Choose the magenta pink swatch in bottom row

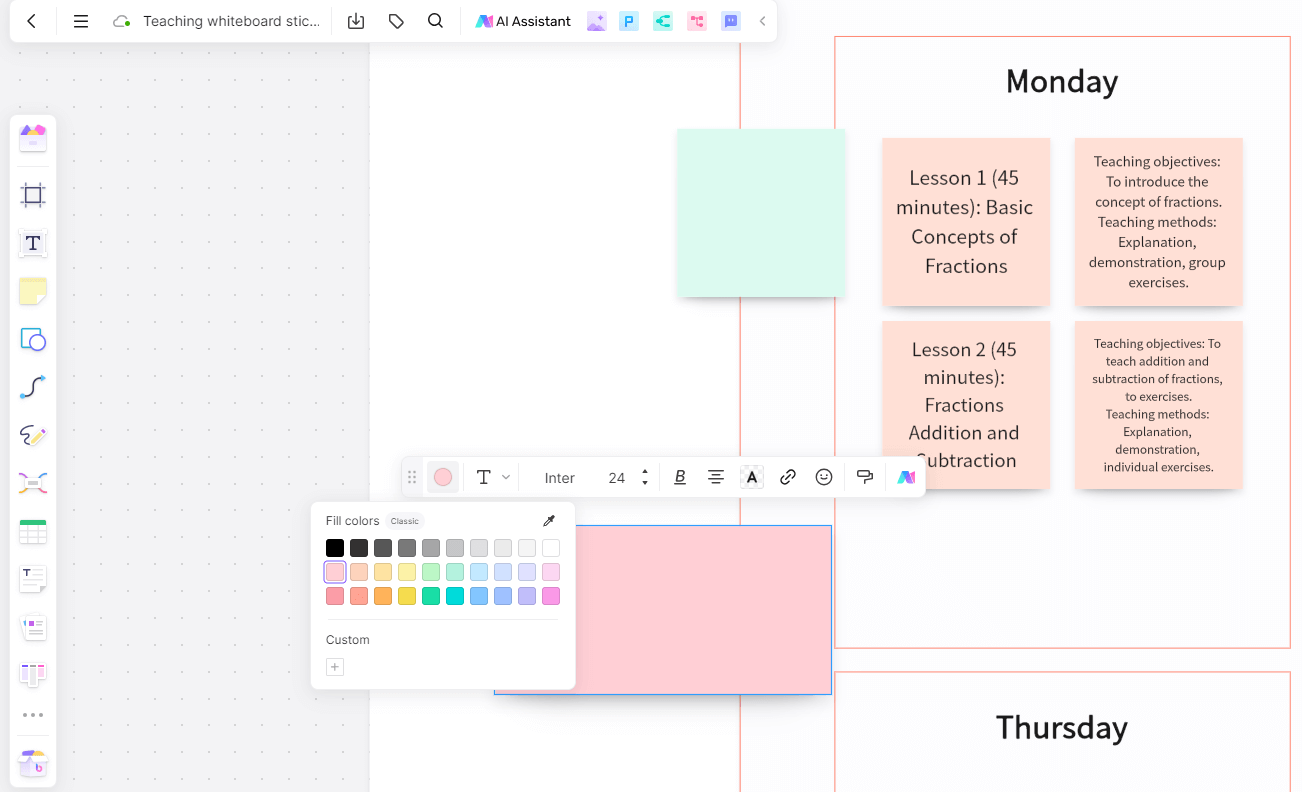551,596
